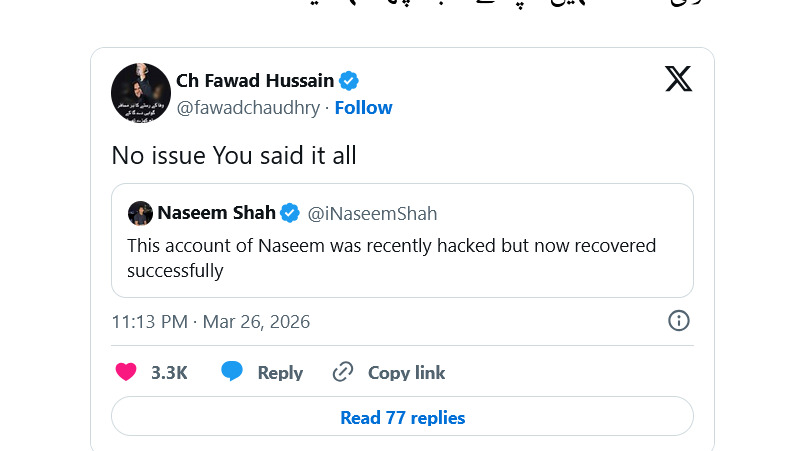Click the X logo on the tweet
Image resolution: width=790 pixels, height=451 pixels.
[x=678, y=78]
